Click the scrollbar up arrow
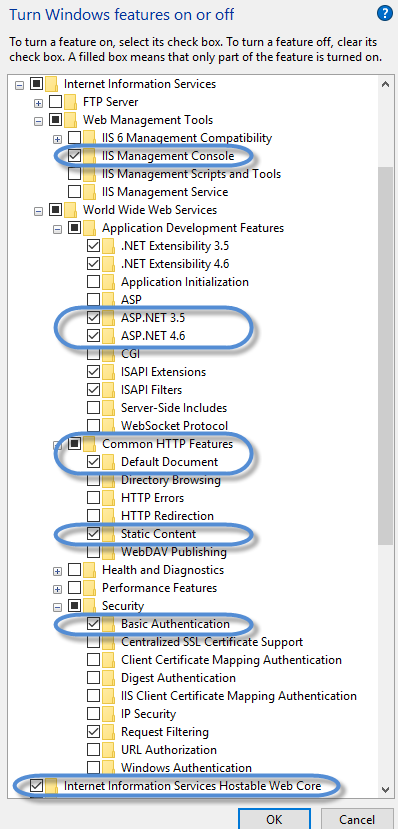Viewport: 398px width, 829px height. [385, 85]
